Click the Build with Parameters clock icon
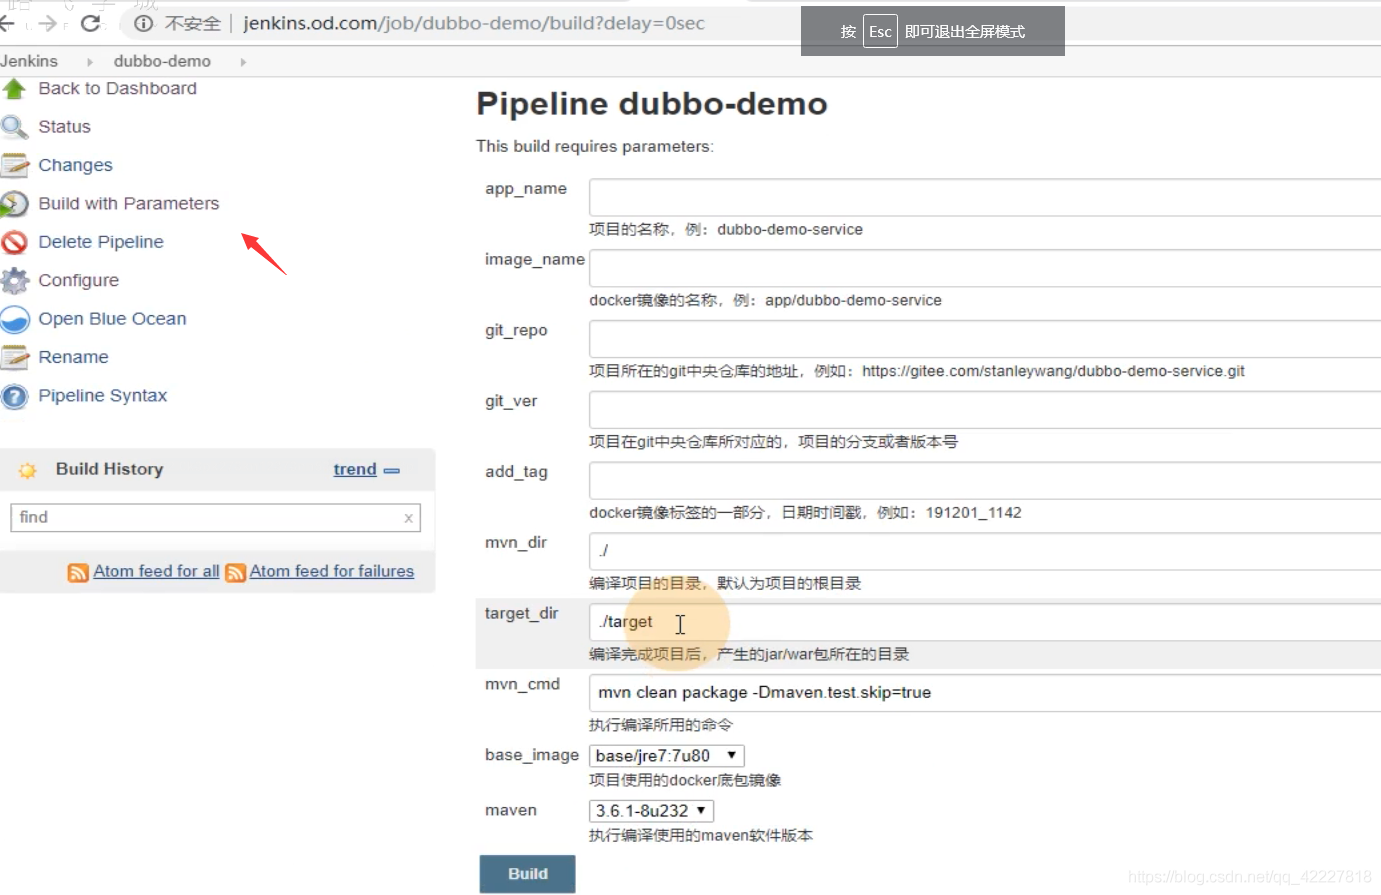 tap(14, 204)
